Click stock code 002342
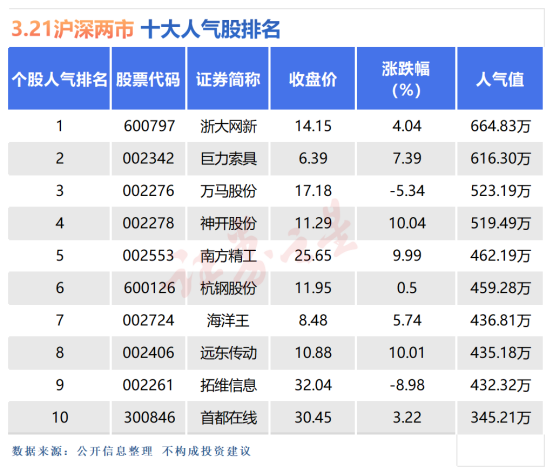Viewport: 553px width, 476px height. [x=148, y=158]
